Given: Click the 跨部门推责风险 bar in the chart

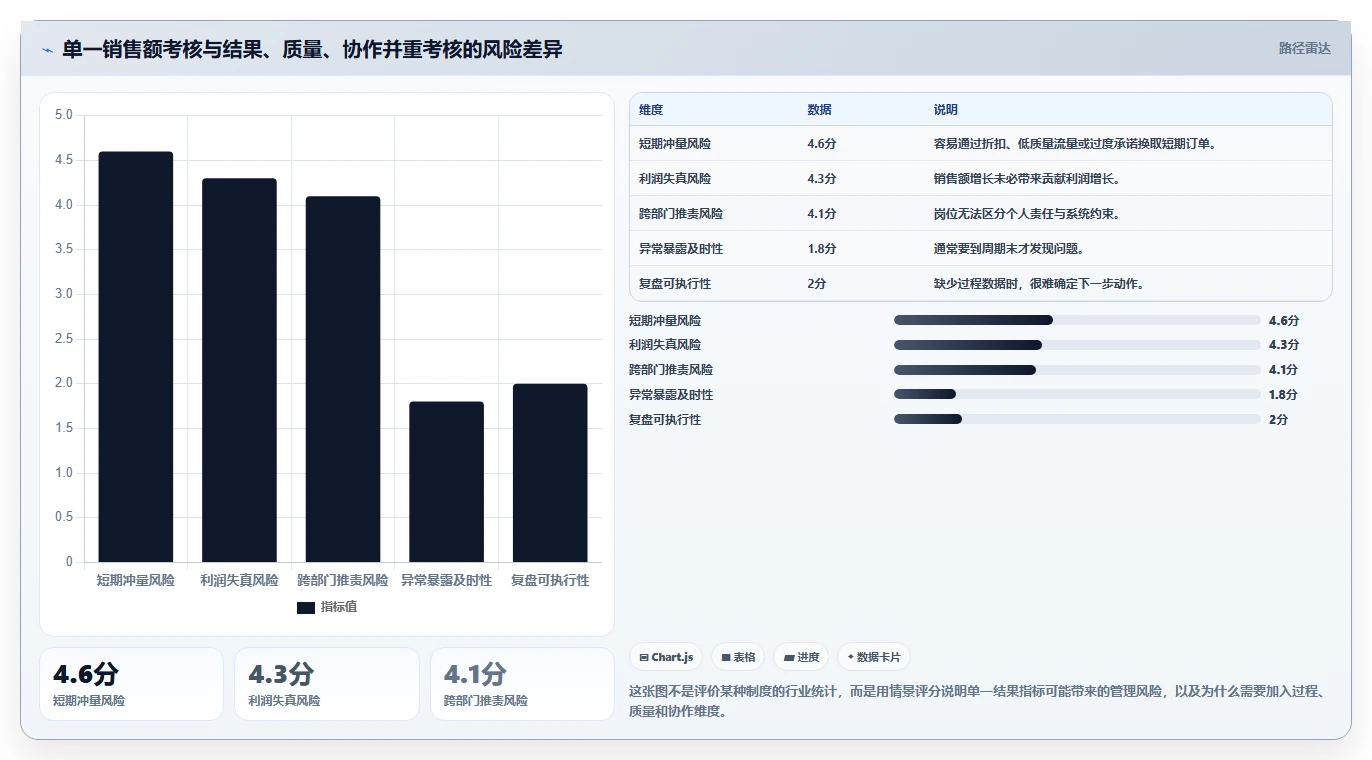Looking at the screenshot, I should 343,379.
